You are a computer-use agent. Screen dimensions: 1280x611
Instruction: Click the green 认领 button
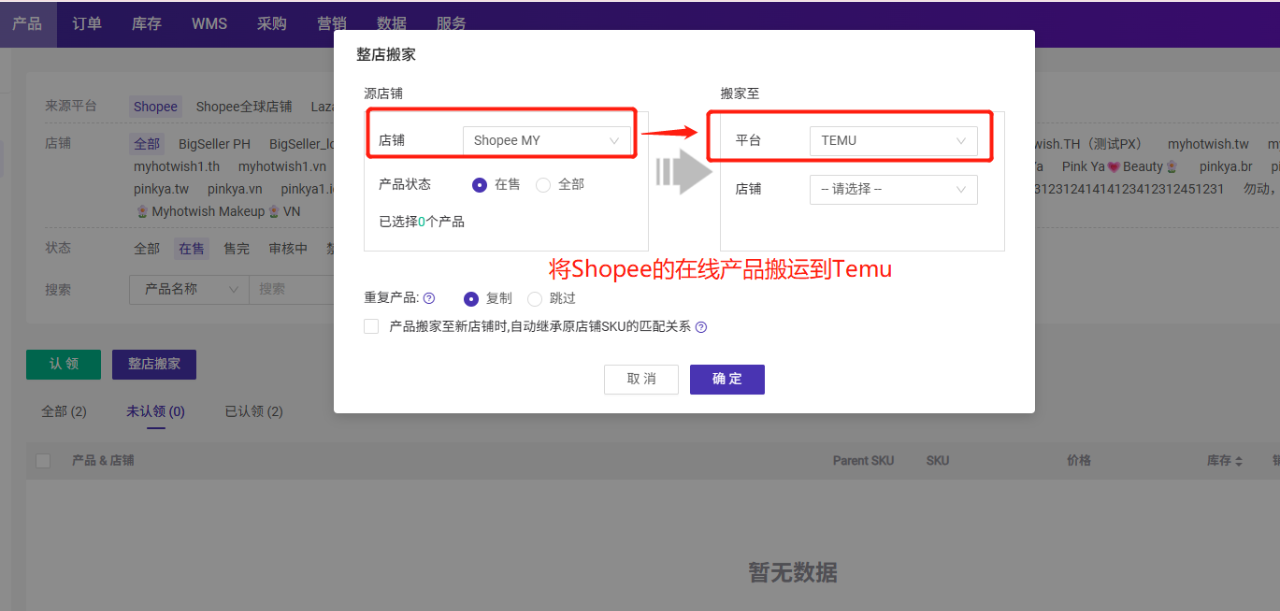[x=63, y=364]
